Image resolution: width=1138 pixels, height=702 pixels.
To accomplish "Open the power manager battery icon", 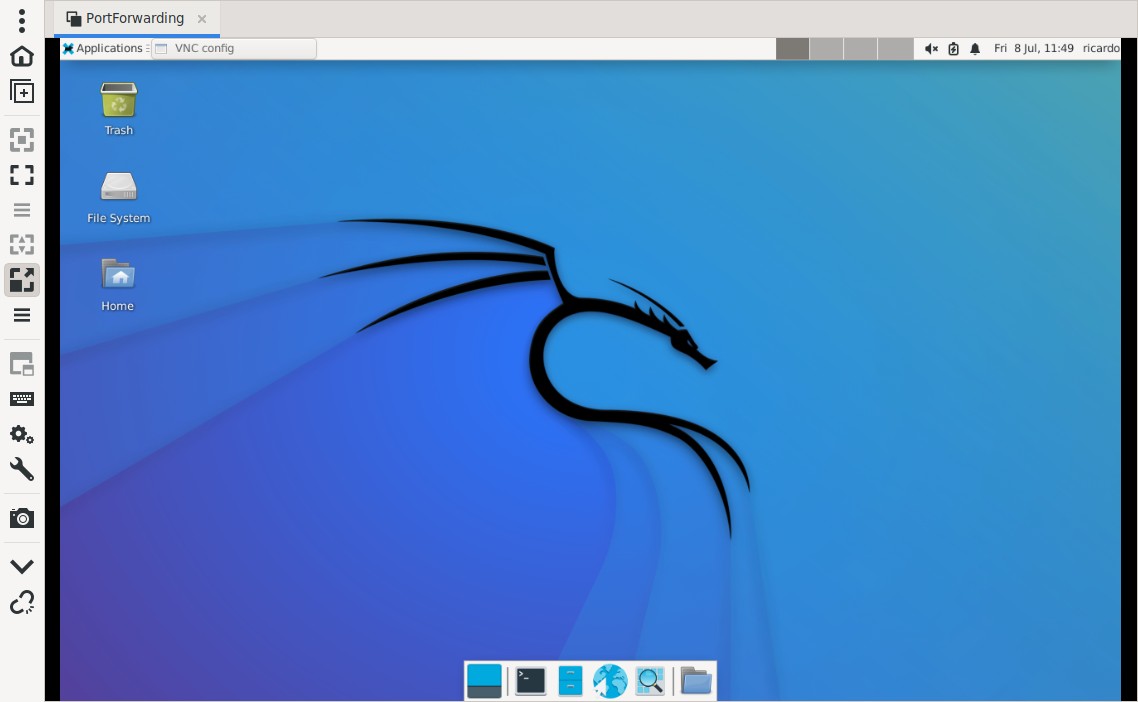I will point(954,49).
